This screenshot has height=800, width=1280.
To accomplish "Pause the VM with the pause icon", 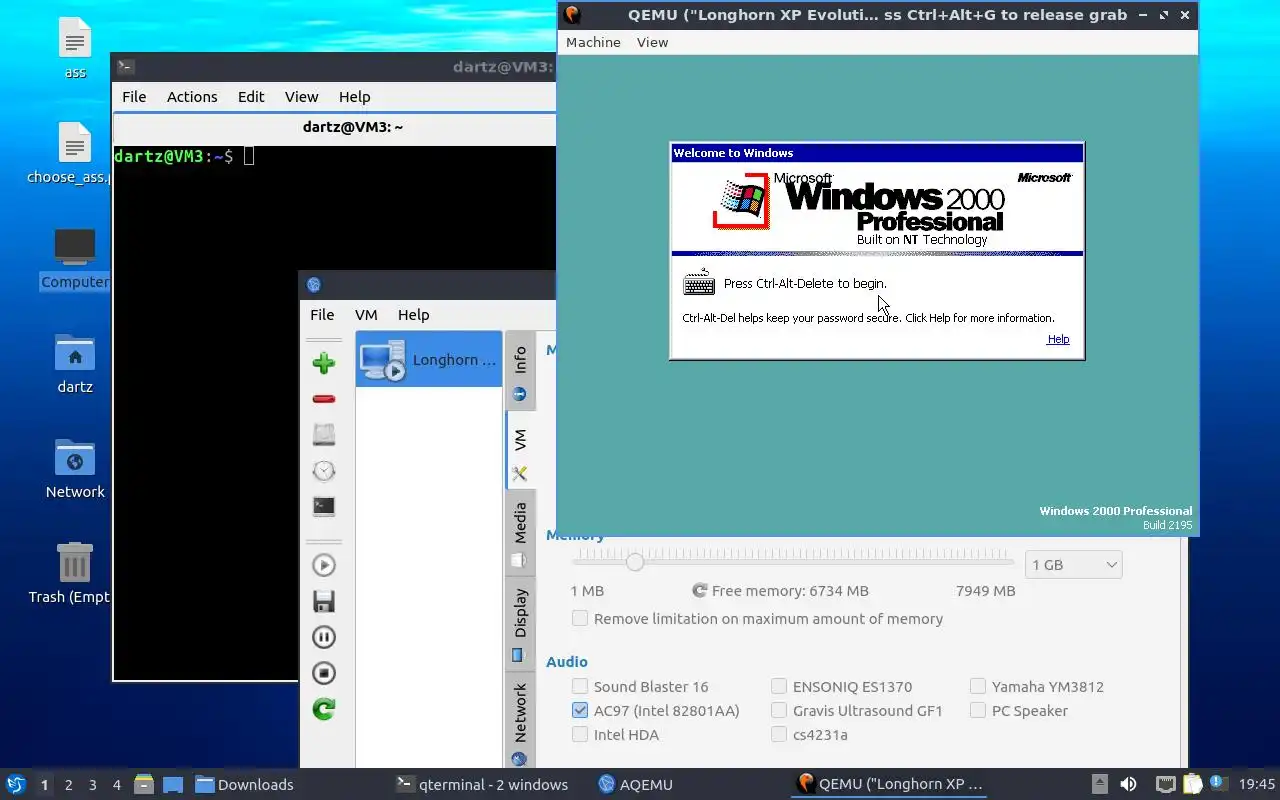I will (x=323, y=637).
